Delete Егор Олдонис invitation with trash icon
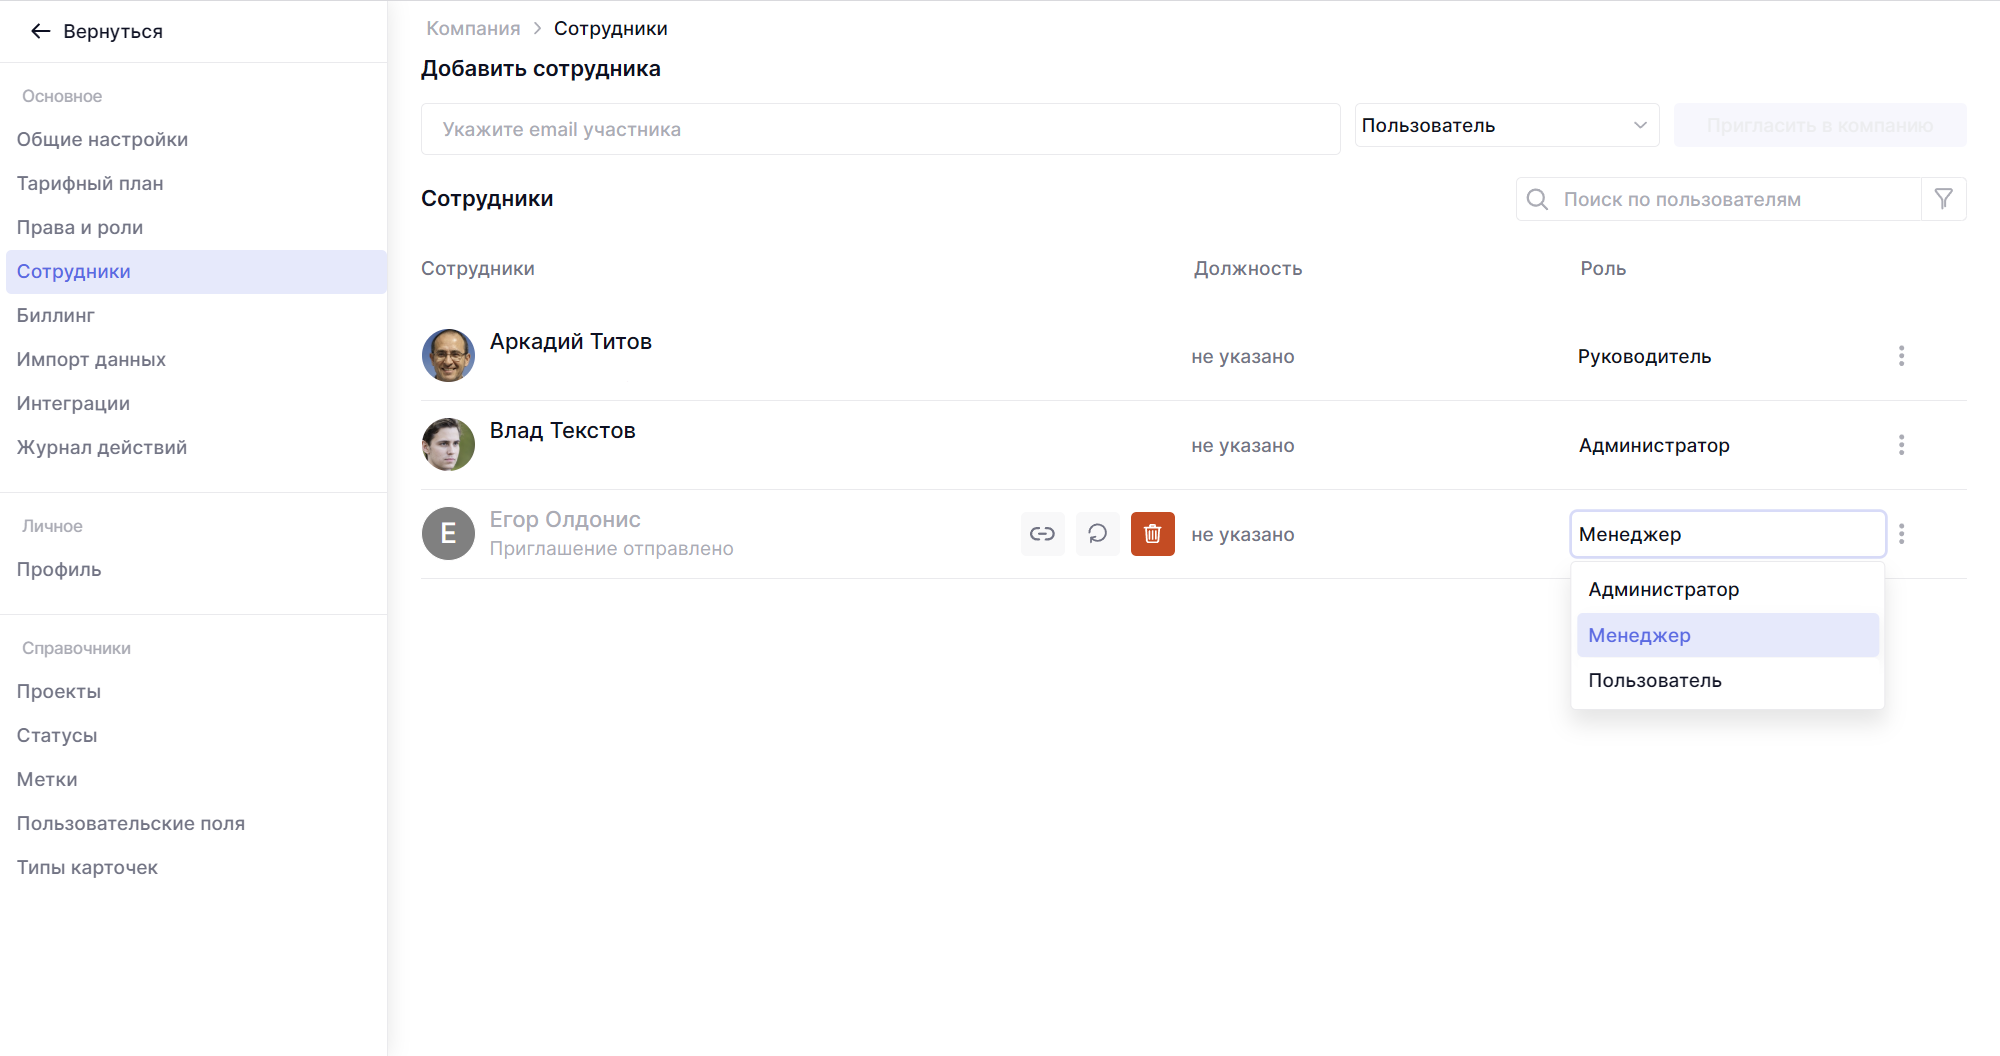 (1152, 534)
